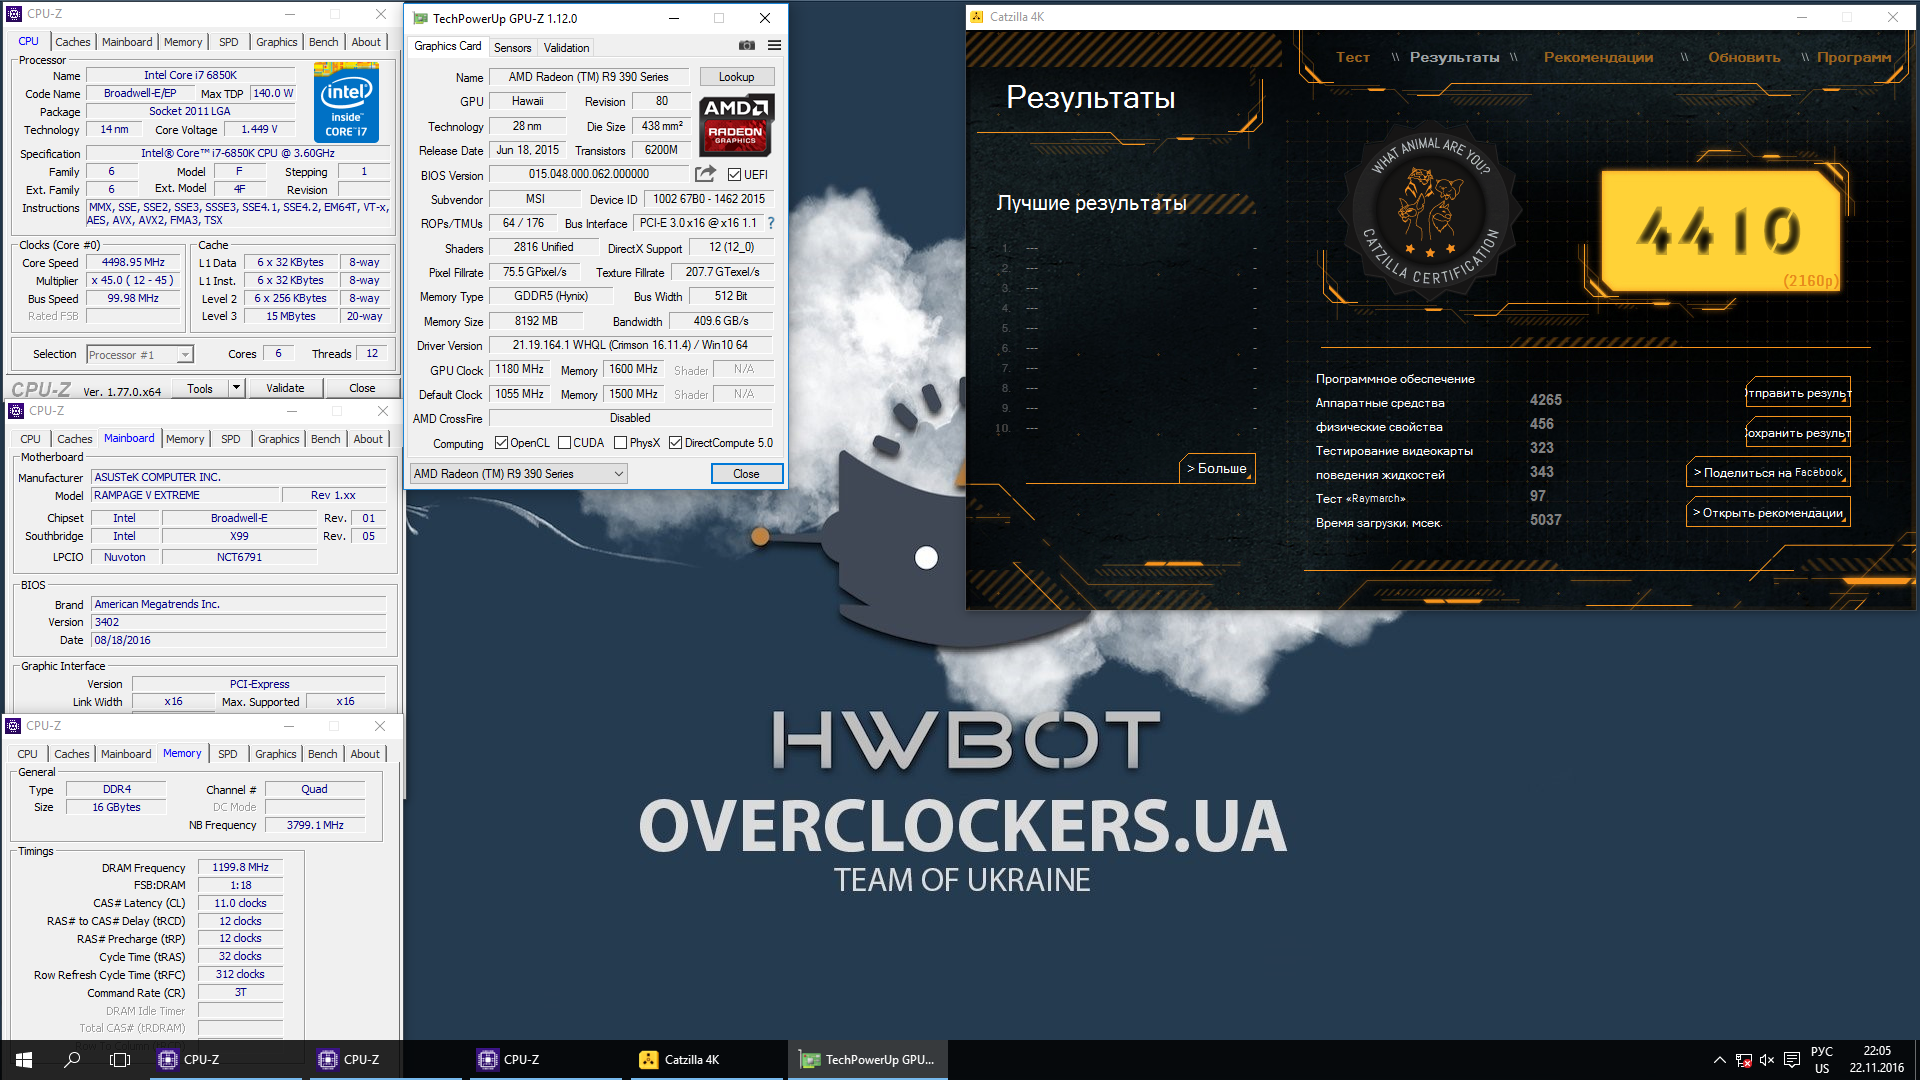Image resolution: width=1920 pixels, height=1080 pixels.
Task: Open Catzilla Обновить tab
Action: (x=1744, y=57)
